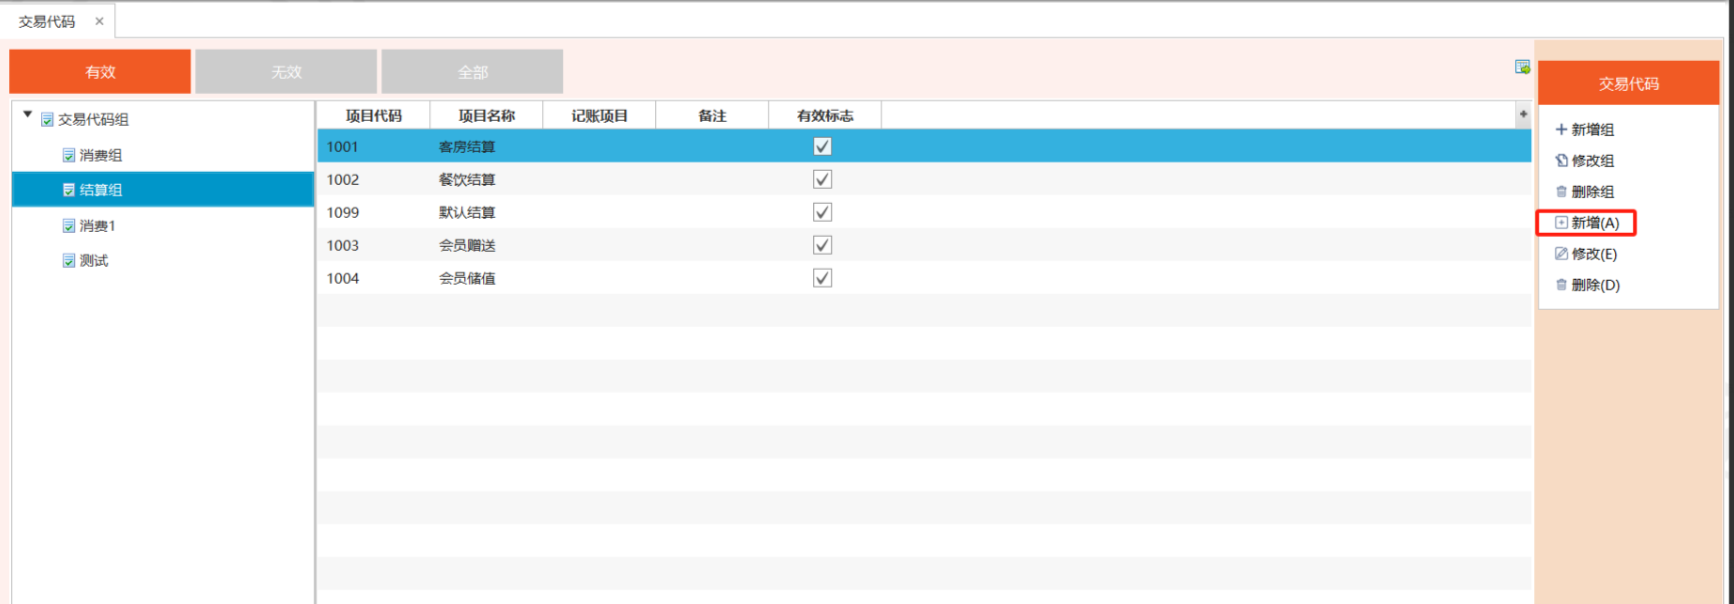
Task: Click the 修改组 edit icon
Action: pyautogui.click(x=1561, y=161)
